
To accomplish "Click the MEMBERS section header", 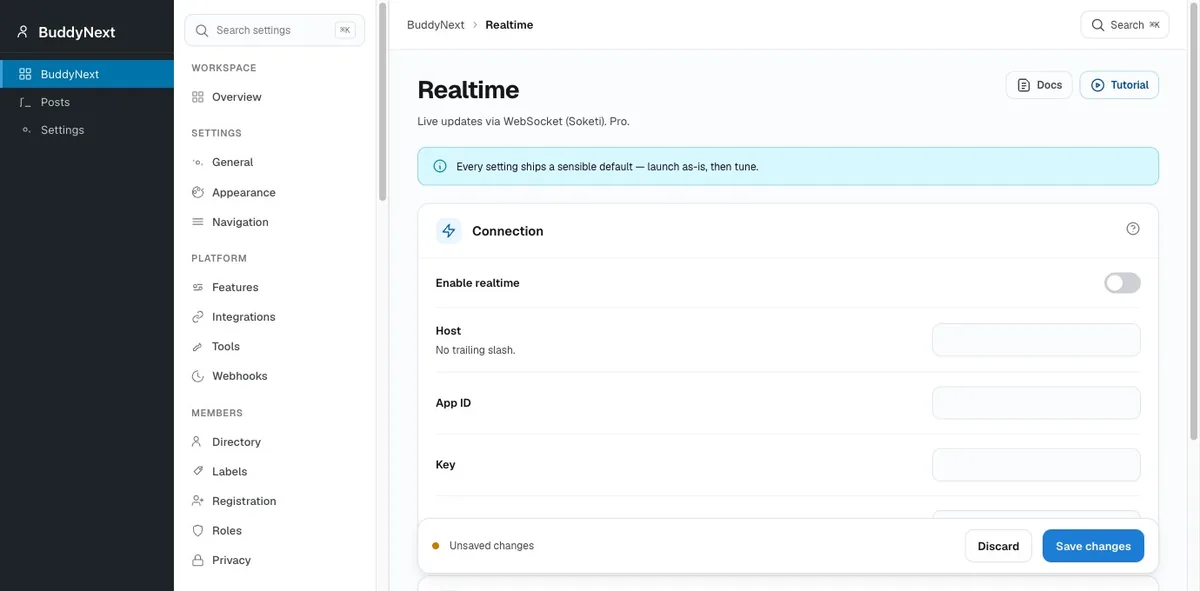I will pos(217,413).
